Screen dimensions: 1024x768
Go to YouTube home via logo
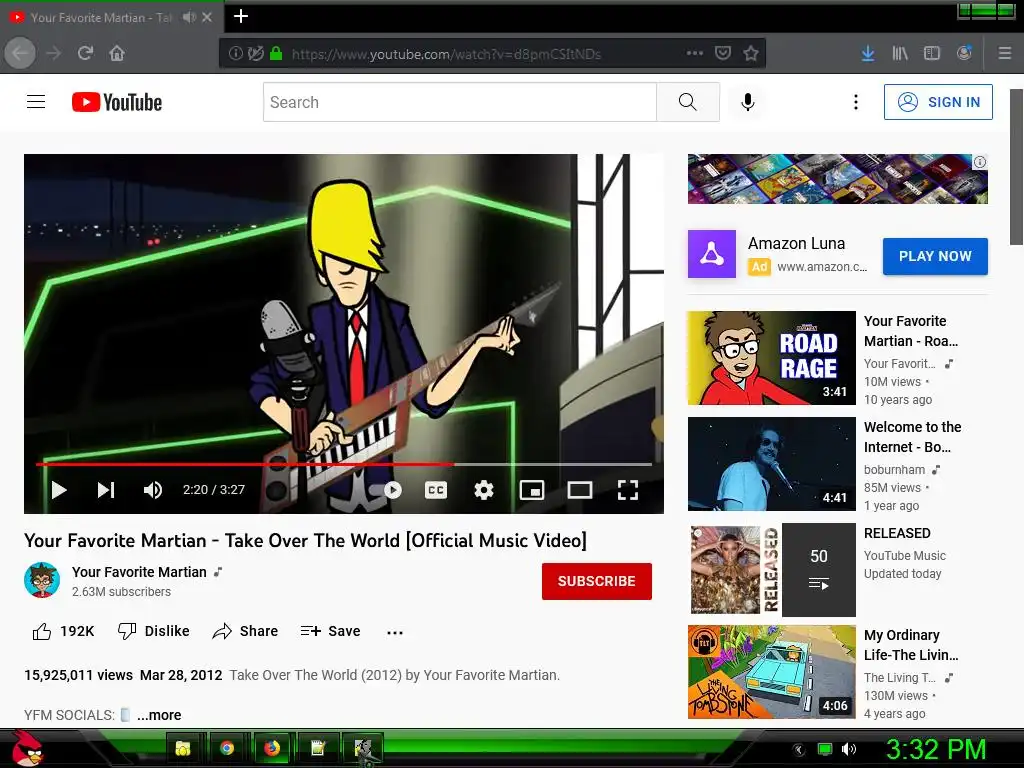[x=117, y=102]
